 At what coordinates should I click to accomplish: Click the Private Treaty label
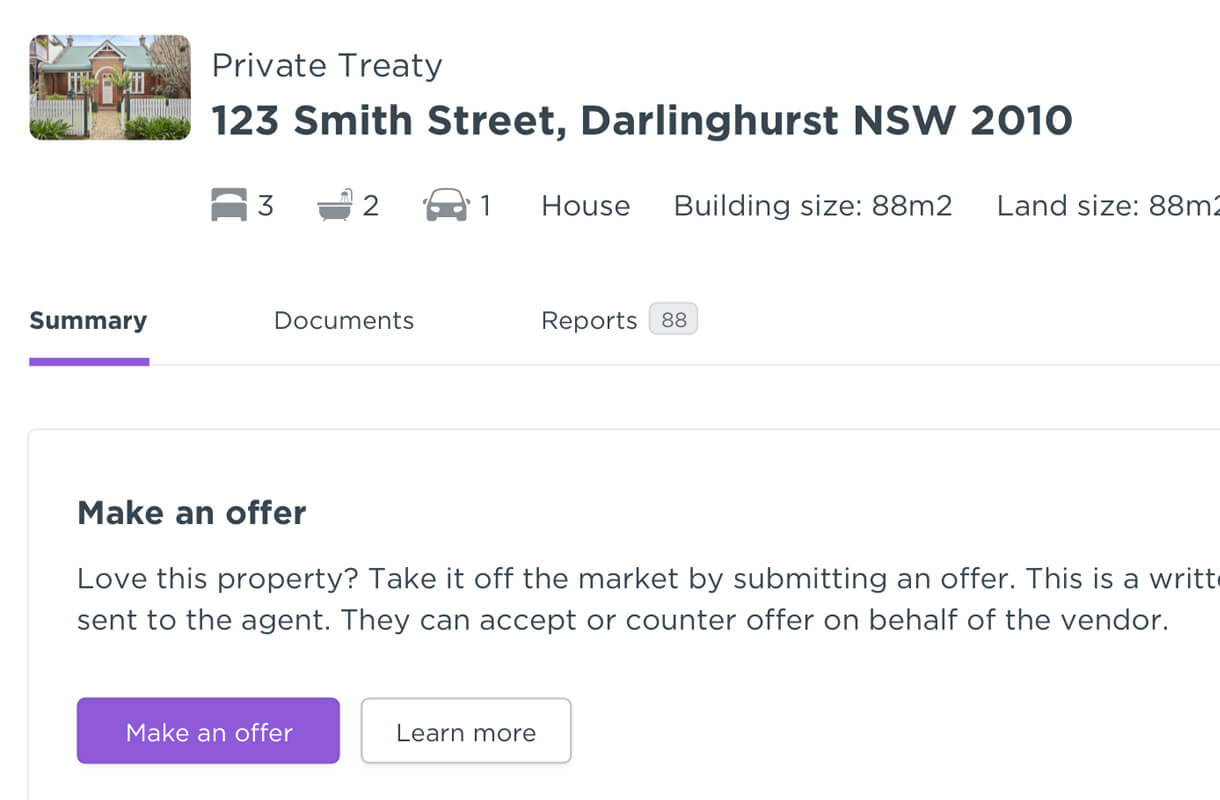point(327,66)
